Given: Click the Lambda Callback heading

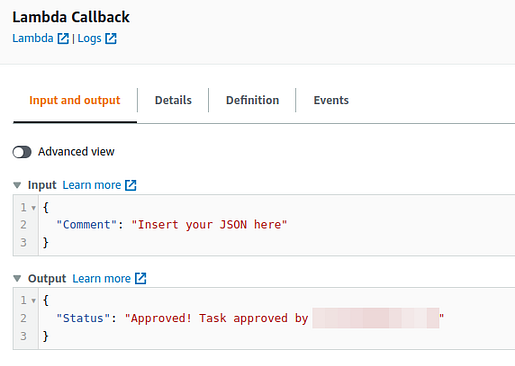Looking at the screenshot, I should pos(71,17).
